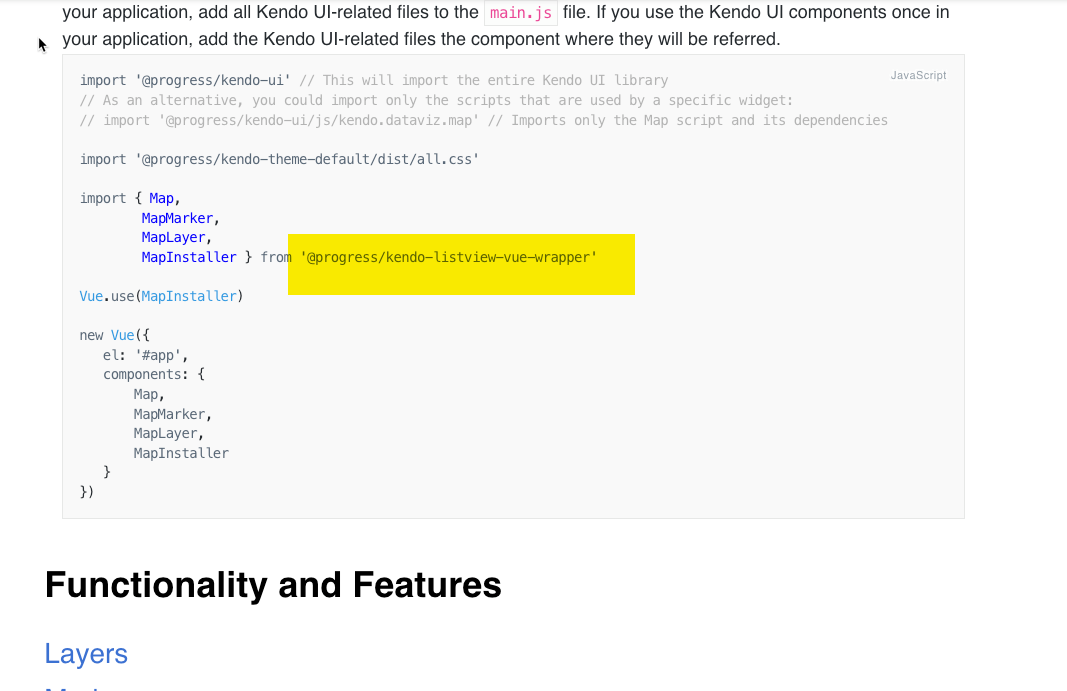Click the 'new Vue({' code line
Image resolution: width=1067 pixels, height=691 pixels.
[x=114, y=335]
